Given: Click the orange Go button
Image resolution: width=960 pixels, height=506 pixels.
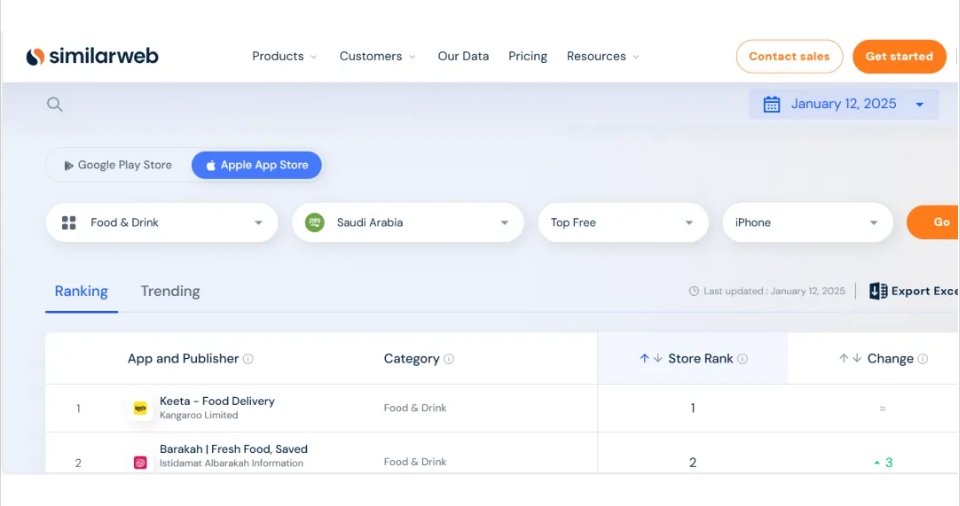Looking at the screenshot, I should pos(934,222).
